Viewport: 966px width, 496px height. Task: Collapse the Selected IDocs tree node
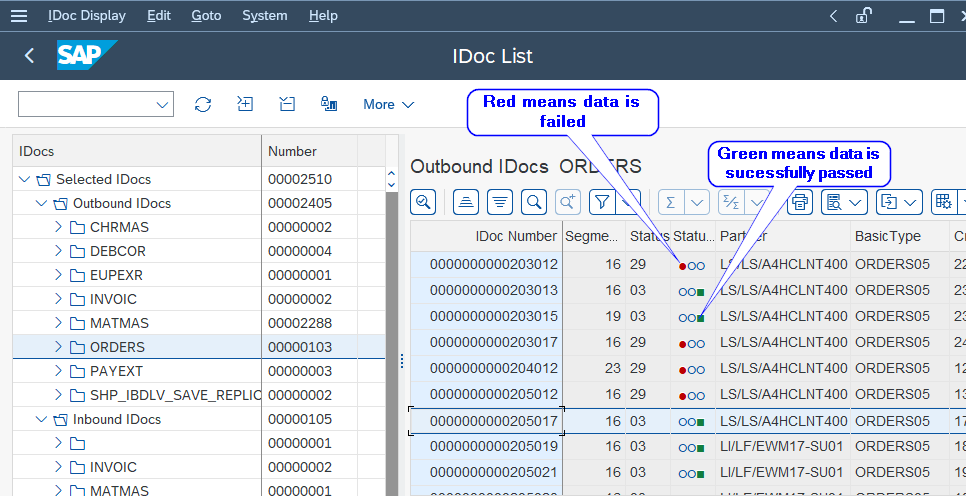pyautogui.click(x=24, y=179)
